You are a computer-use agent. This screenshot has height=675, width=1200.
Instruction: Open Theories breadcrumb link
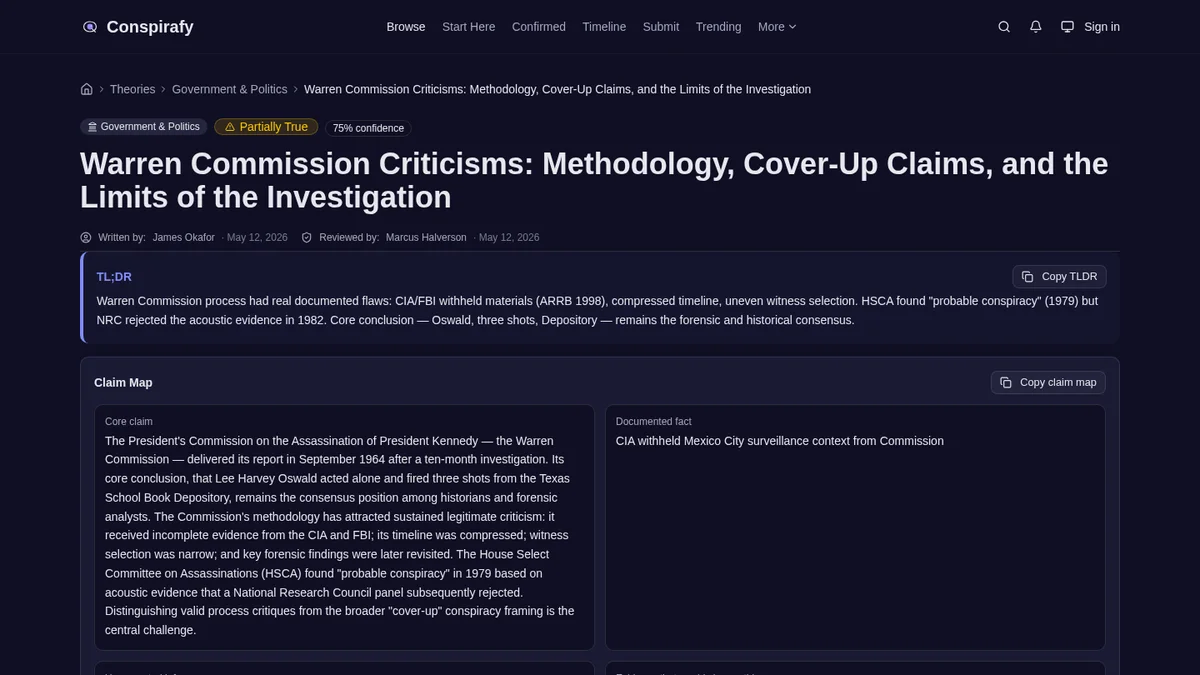coord(132,89)
